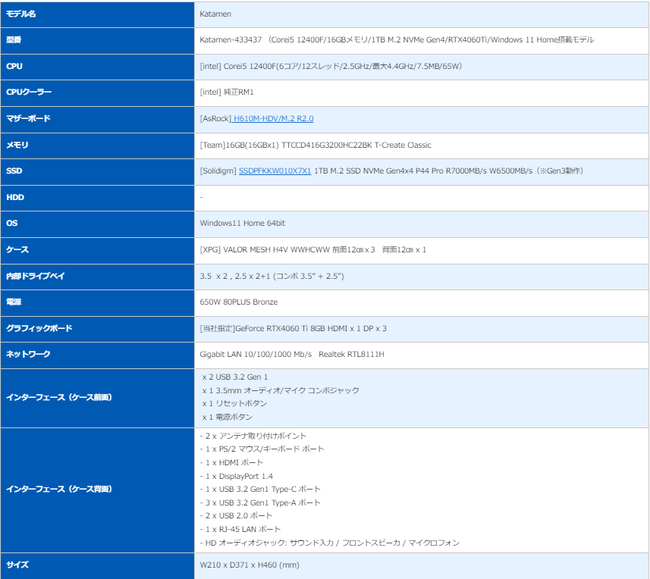Open the H610M-HDV/M.2 R2.0 motherboard link
Image resolution: width=650 pixels, height=579 pixels.
(x=273, y=119)
